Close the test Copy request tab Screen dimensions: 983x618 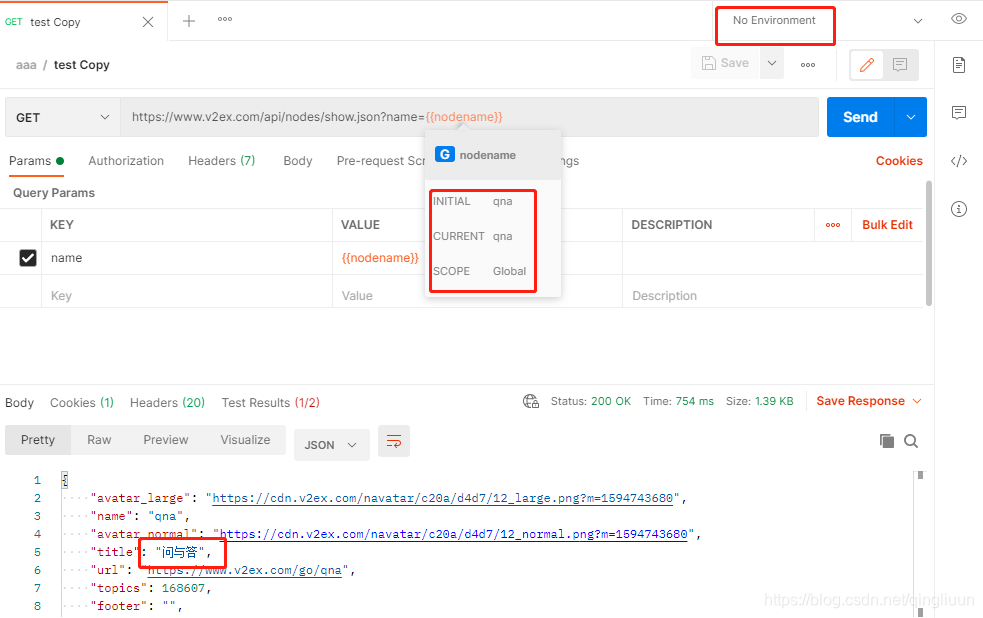148,22
